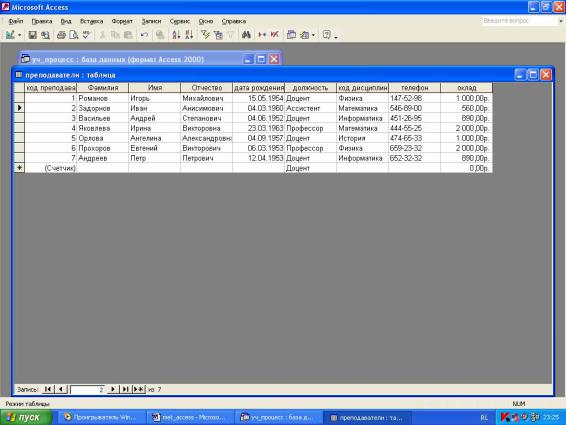Expand the New Object dropdown arrow
Image resolution: width=566 pixels, height=425 pixels.
tap(313, 35)
